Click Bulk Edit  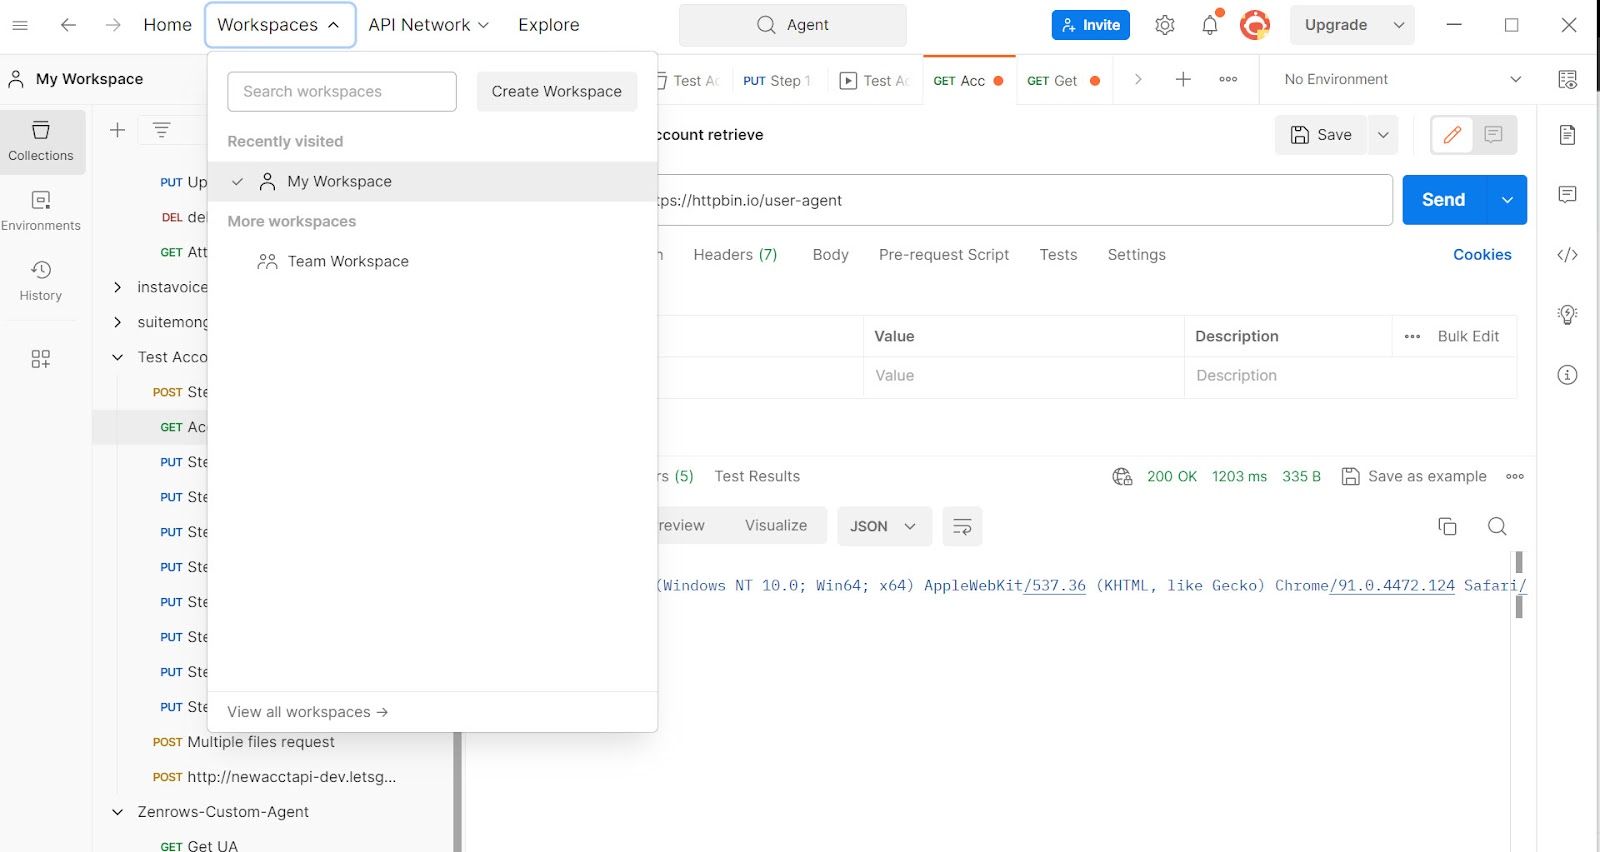coord(1468,336)
